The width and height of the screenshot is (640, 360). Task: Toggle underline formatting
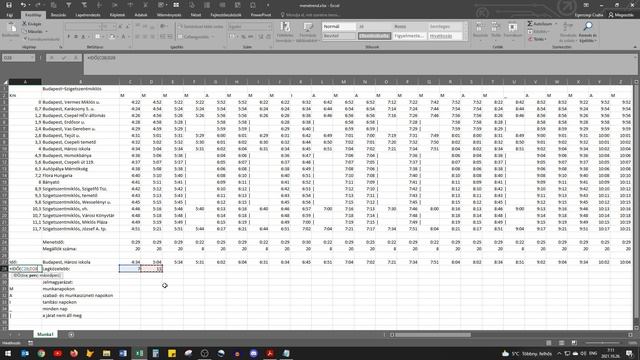[x=83, y=37]
